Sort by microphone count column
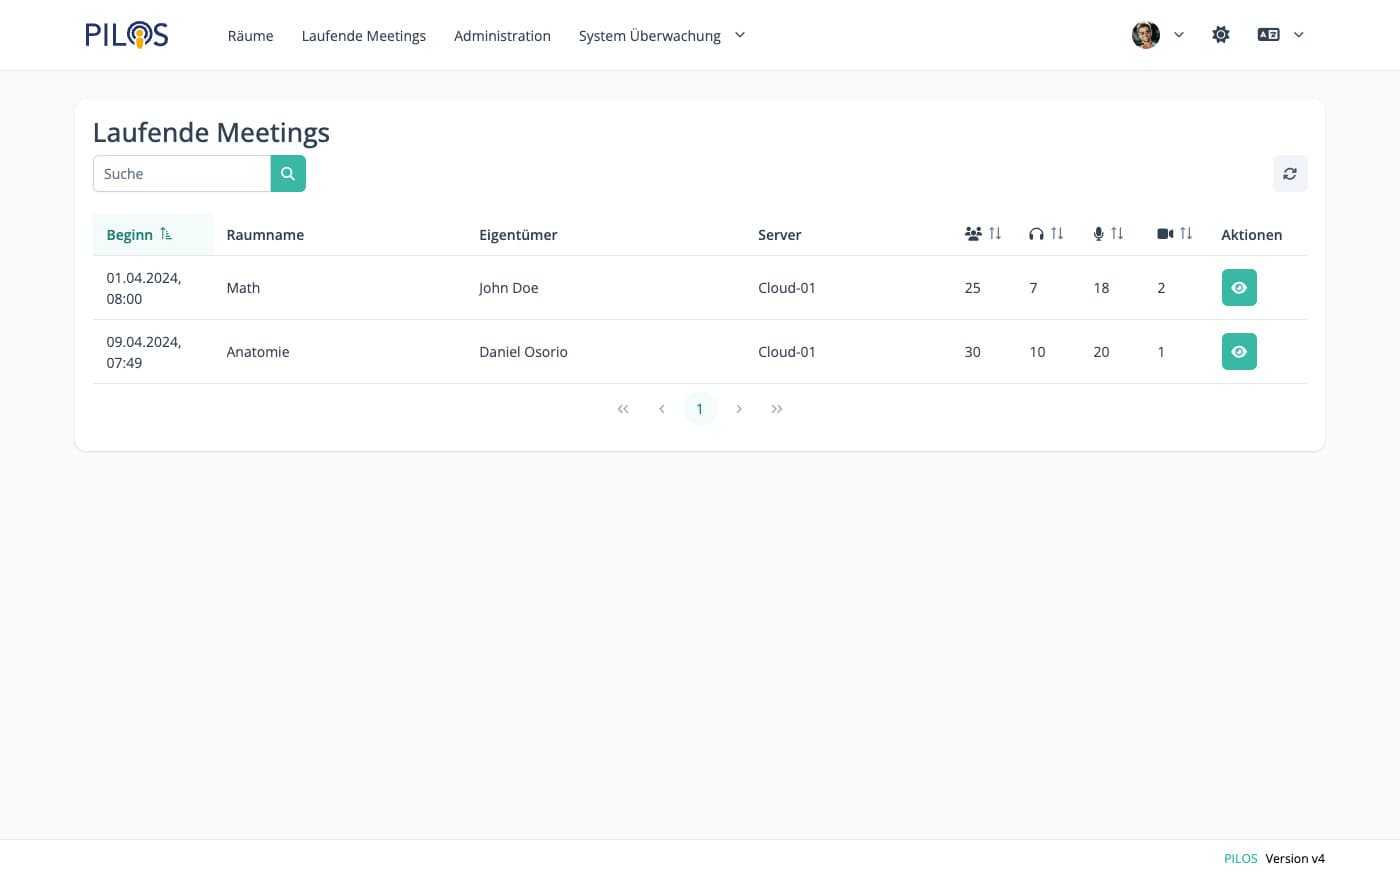This screenshot has height=875, width=1400. coord(1108,234)
